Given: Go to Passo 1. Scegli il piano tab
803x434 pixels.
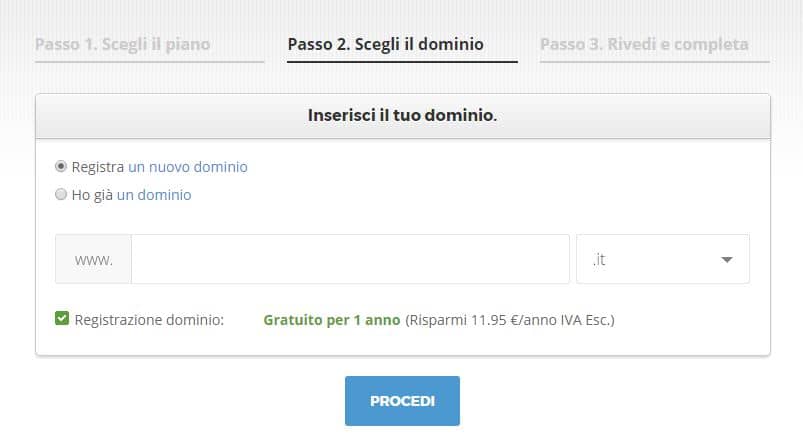Looking at the screenshot, I should [122, 45].
